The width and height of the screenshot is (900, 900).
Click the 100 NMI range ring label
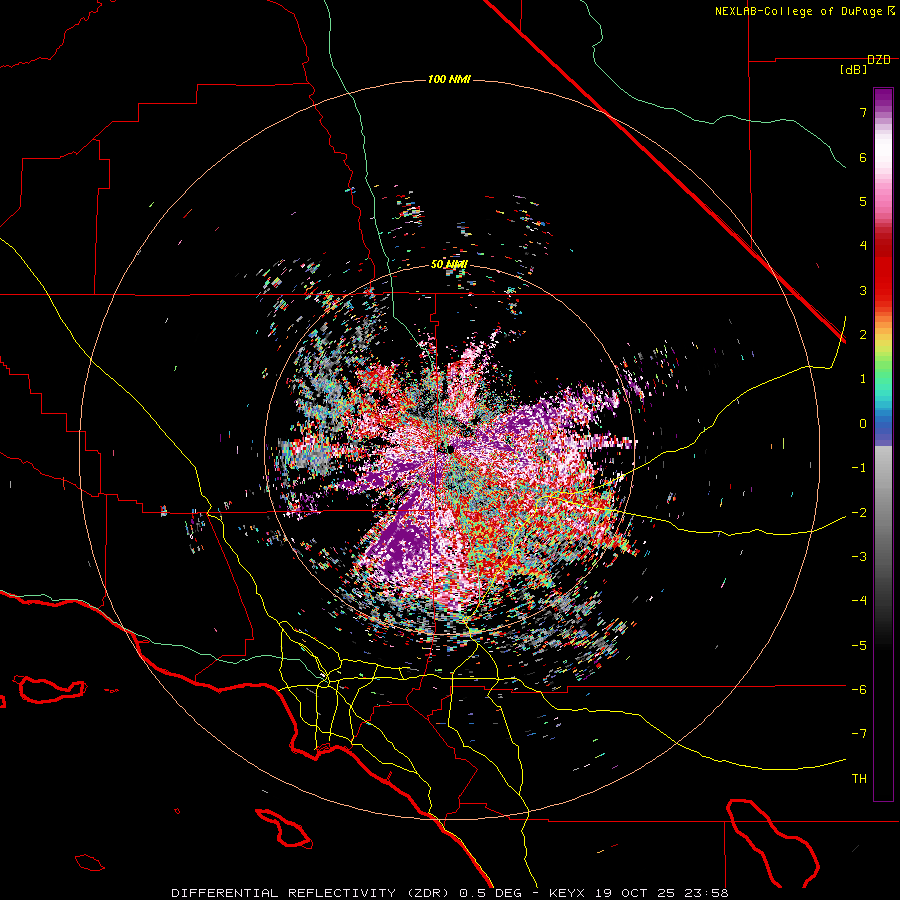[449, 79]
